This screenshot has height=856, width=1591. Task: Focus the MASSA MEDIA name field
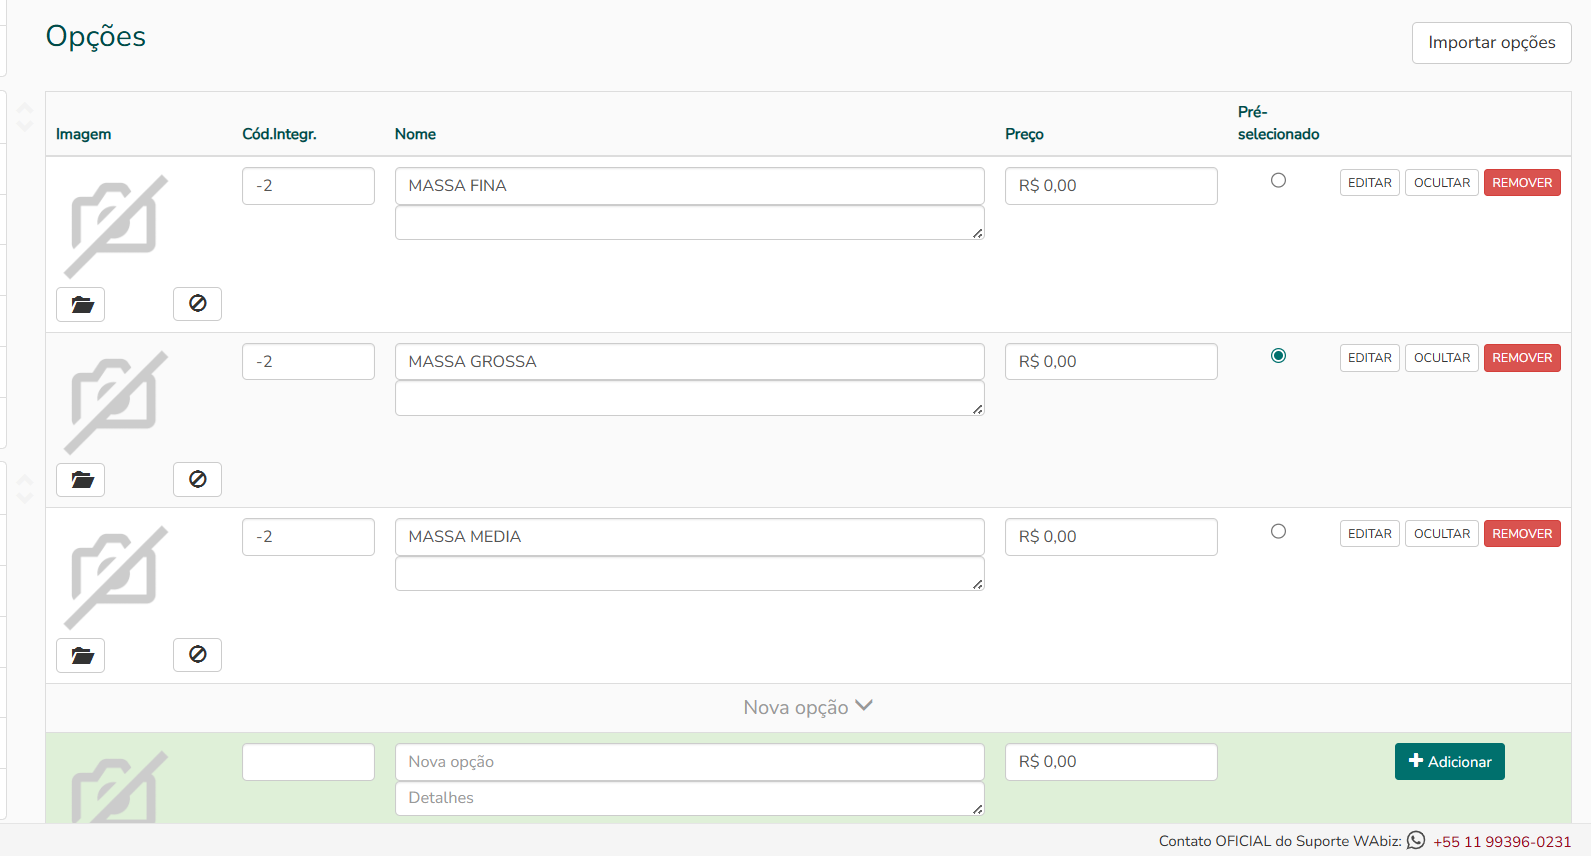coord(689,537)
